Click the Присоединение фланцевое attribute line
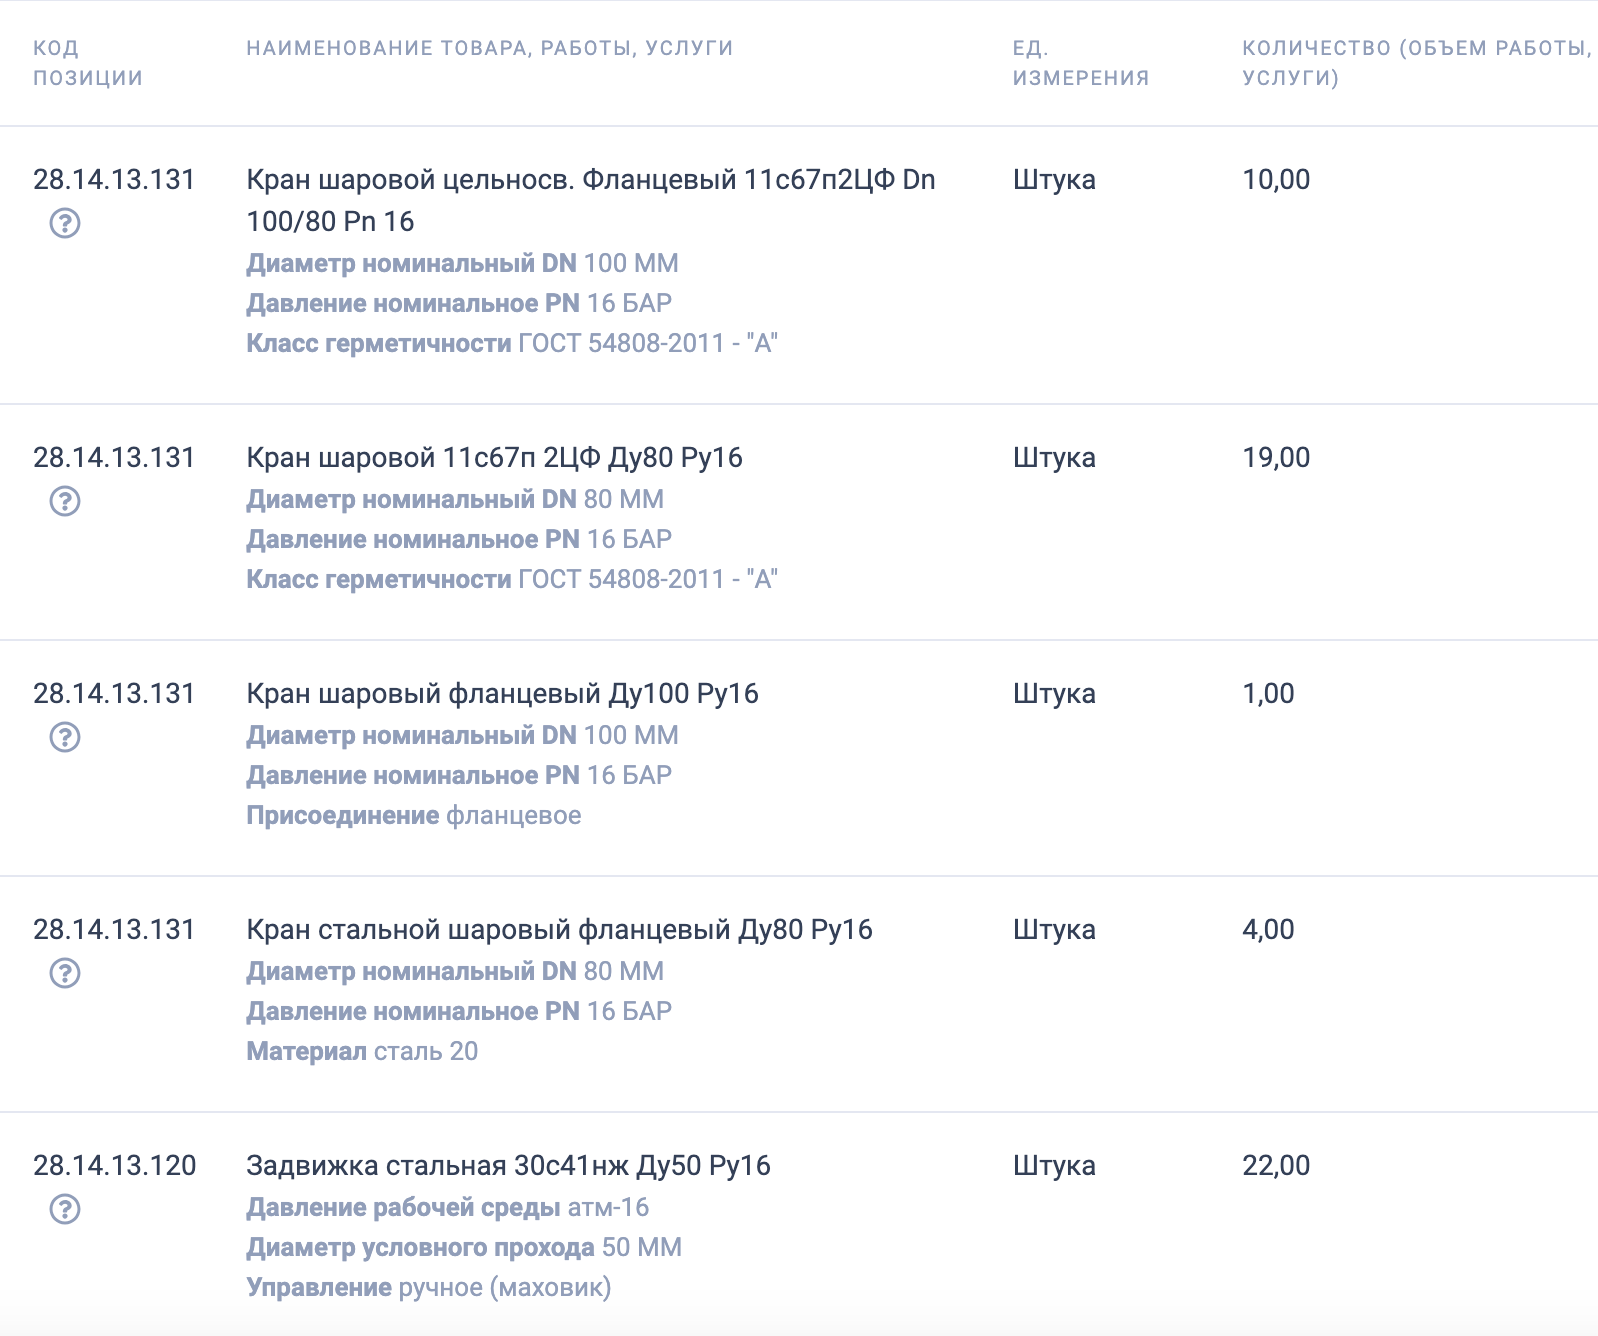 [x=414, y=816]
